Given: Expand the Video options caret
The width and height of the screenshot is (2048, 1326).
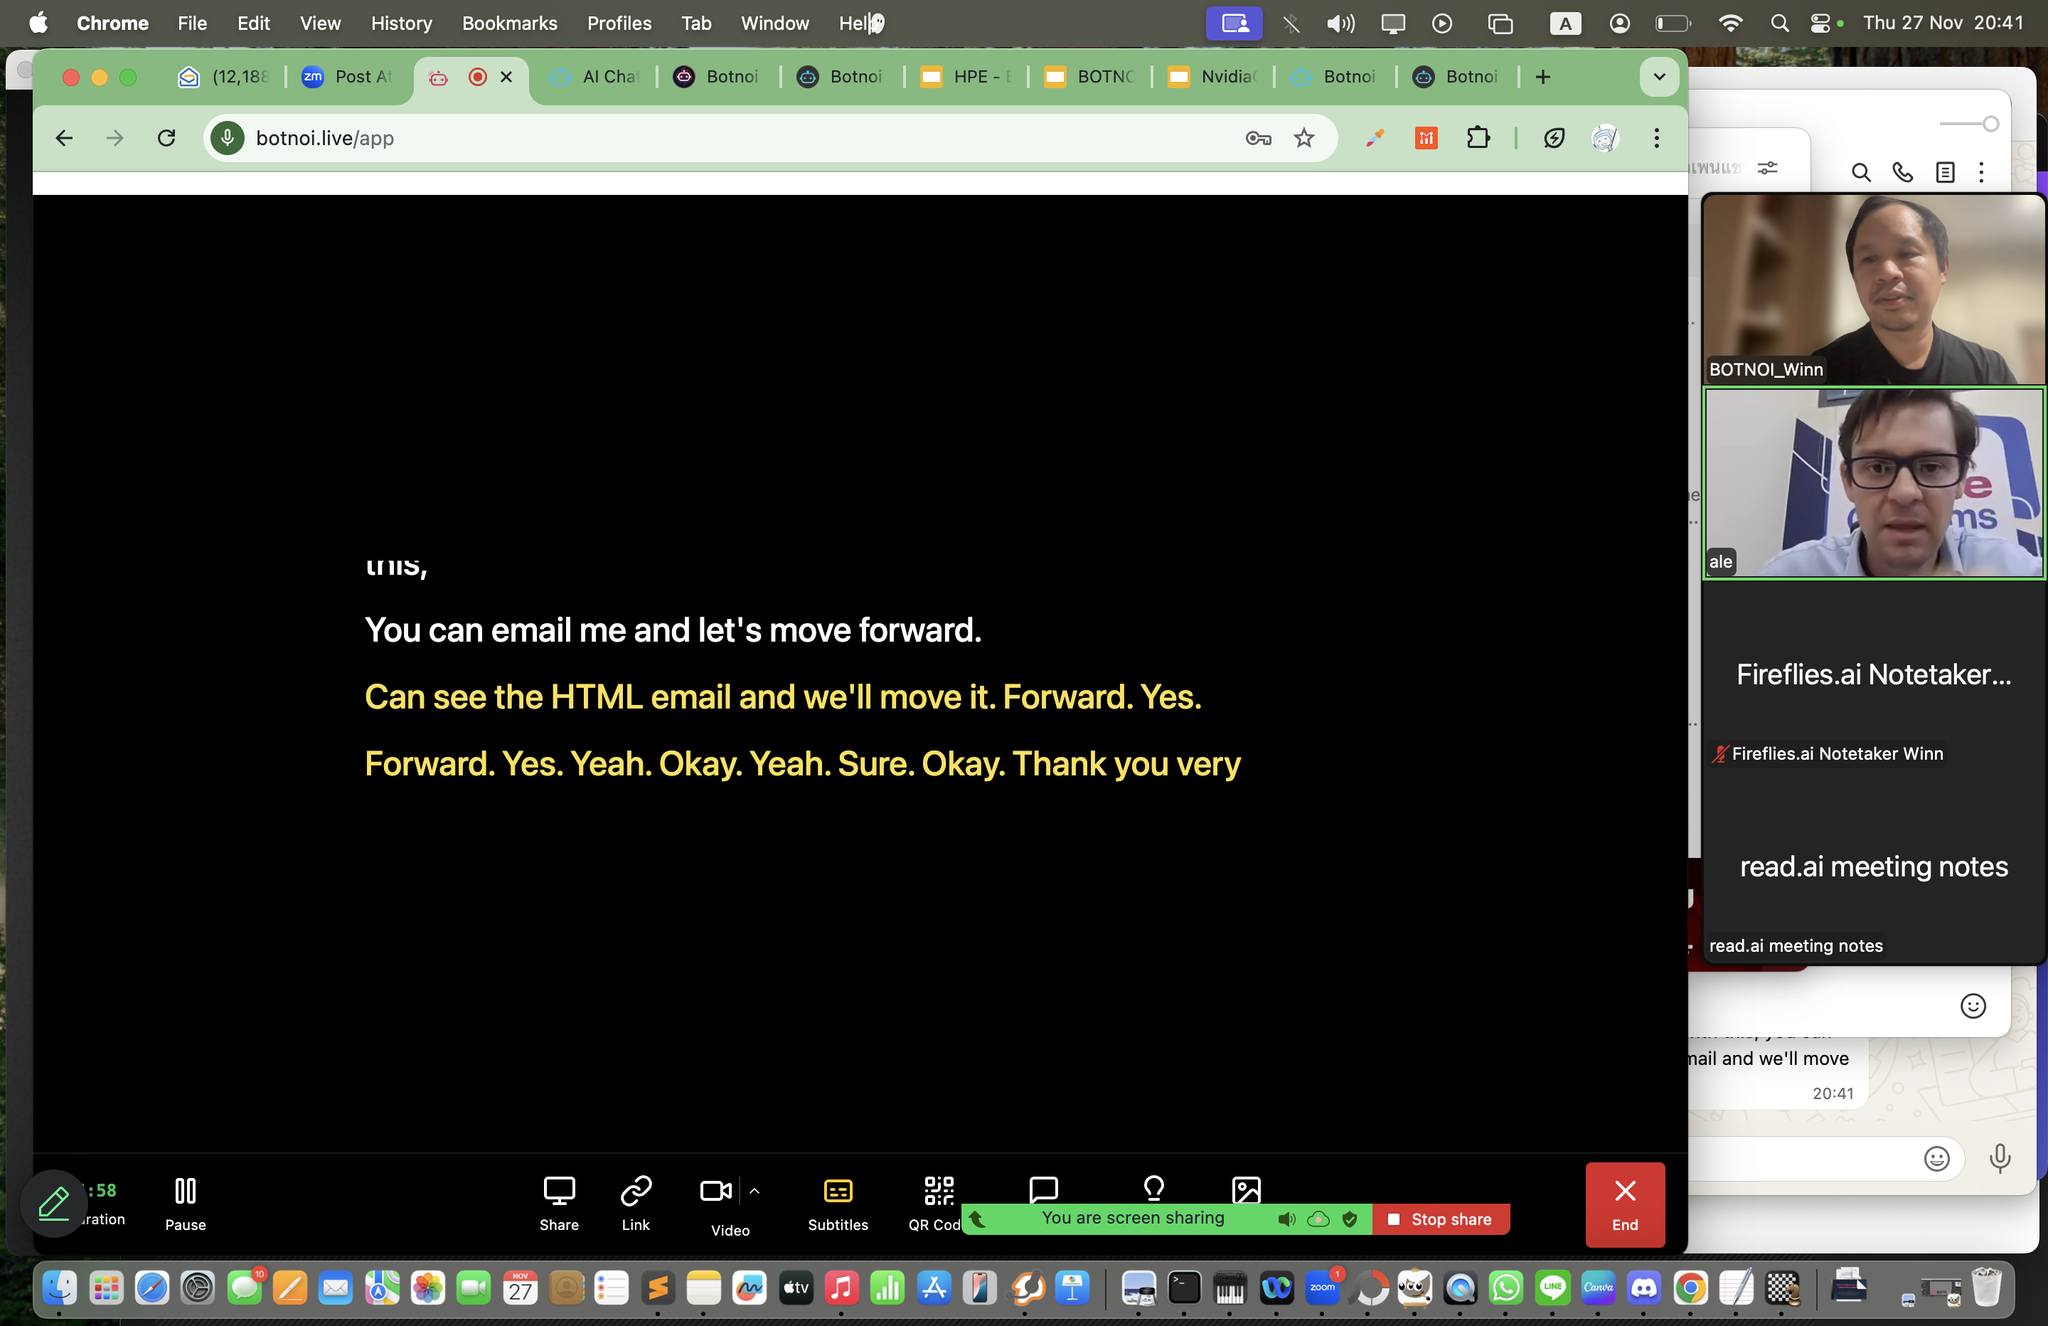Looking at the screenshot, I should (x=755, y=1191).
